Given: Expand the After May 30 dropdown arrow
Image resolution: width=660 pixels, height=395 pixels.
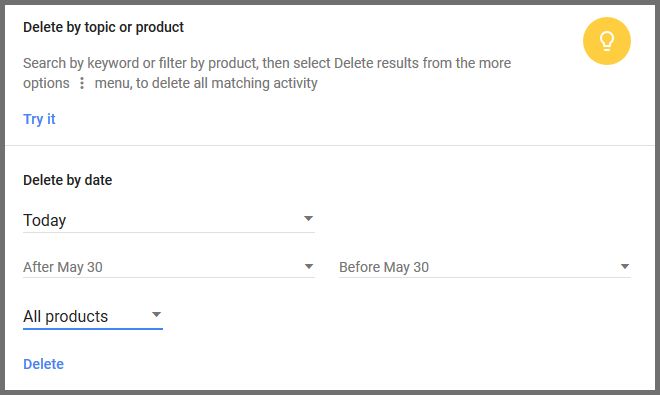Looking at the screenshot, I should pos(309,267).
